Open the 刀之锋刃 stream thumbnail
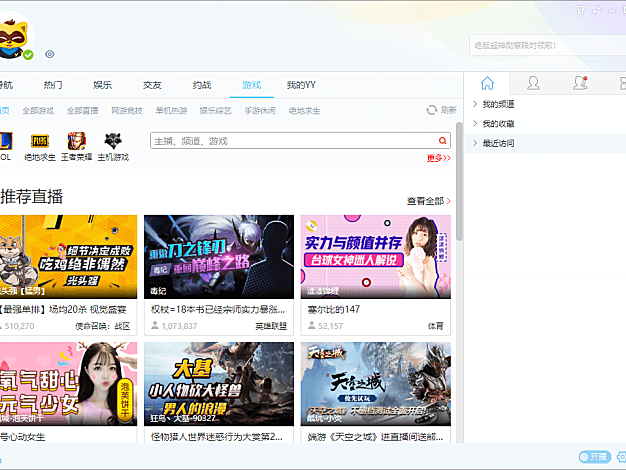This screenshot has height=470, width=626. 219,257
